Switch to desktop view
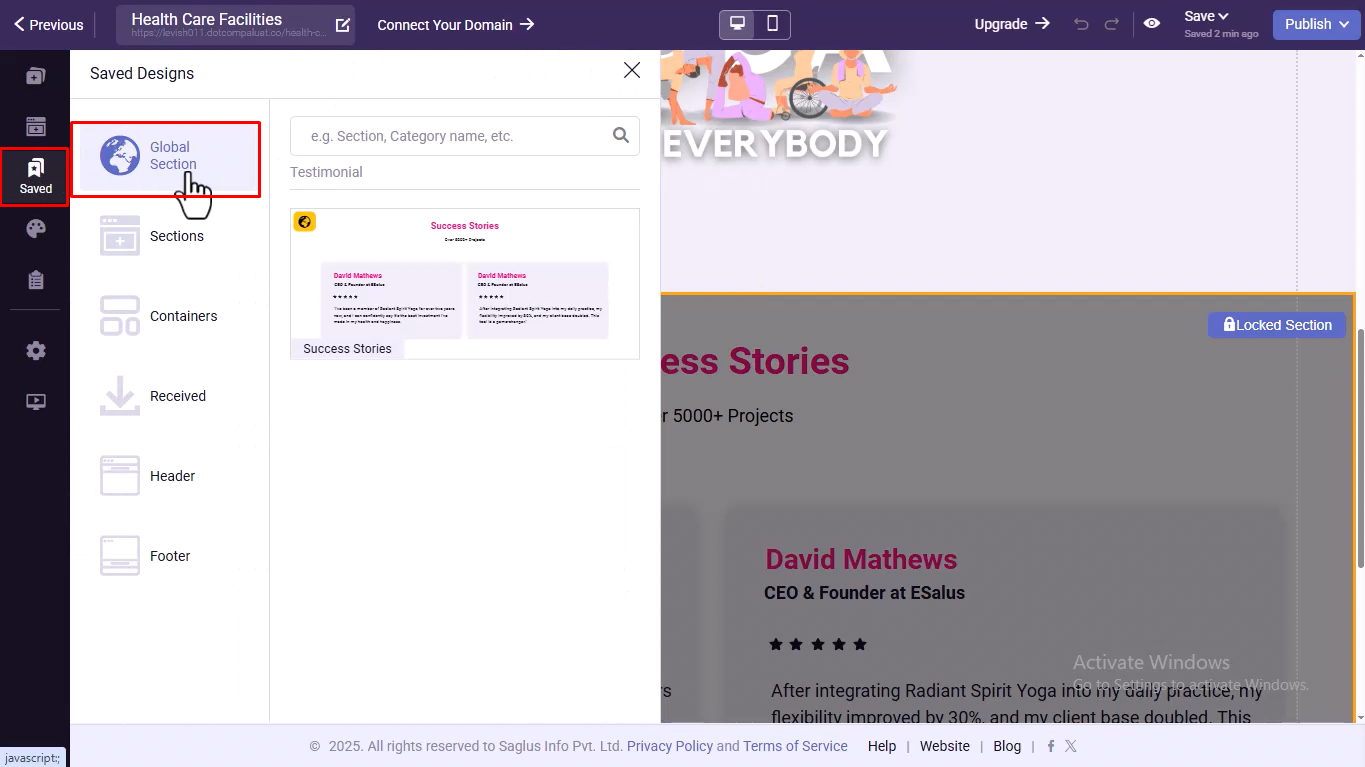Screen dimensions: 1365x767 738,24
